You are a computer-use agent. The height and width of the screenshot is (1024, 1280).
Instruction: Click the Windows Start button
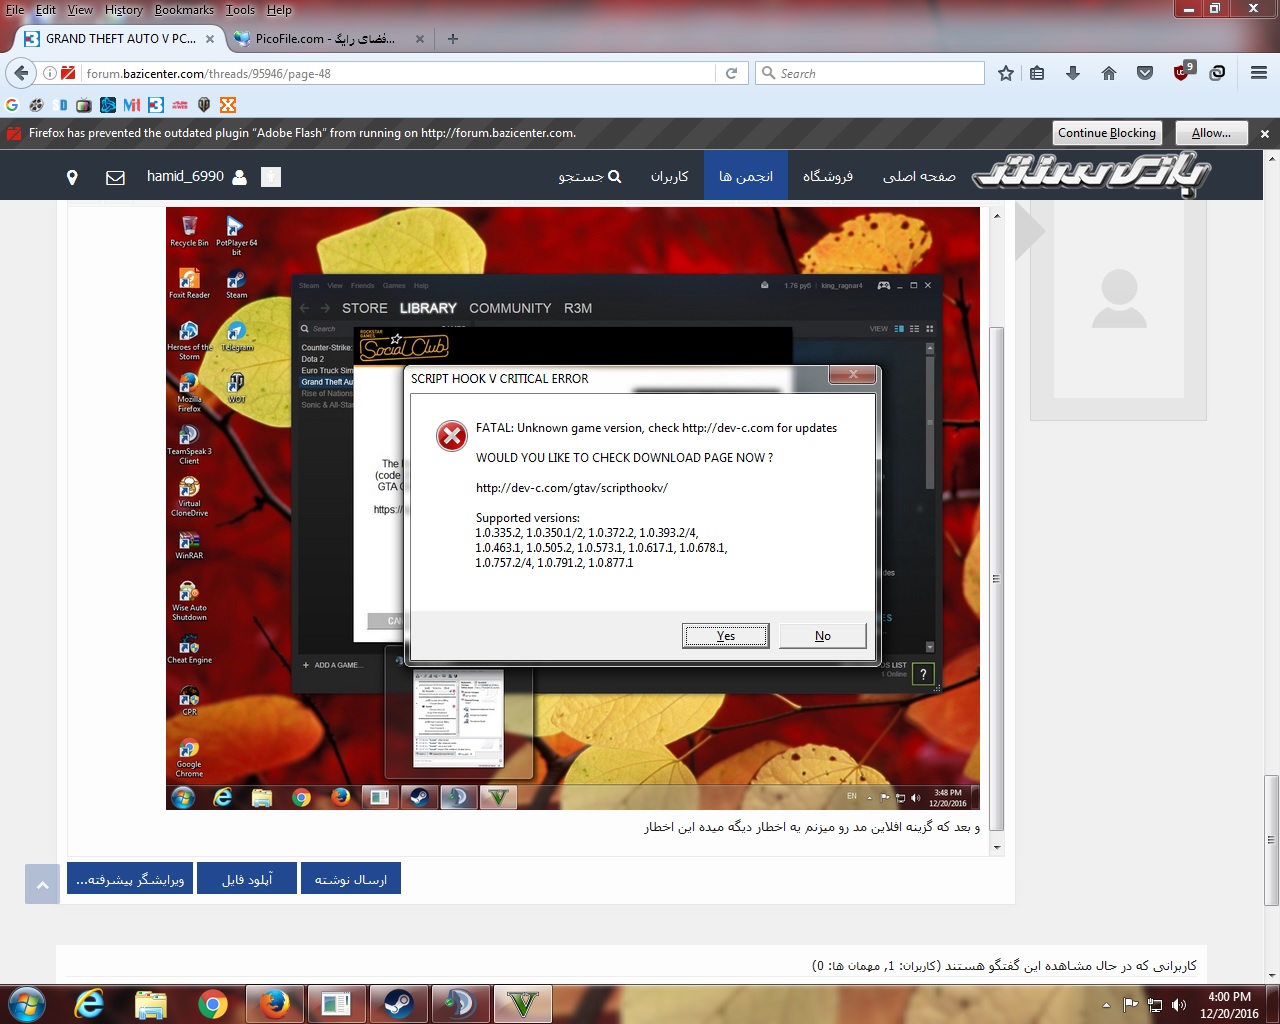(26, 1004)
